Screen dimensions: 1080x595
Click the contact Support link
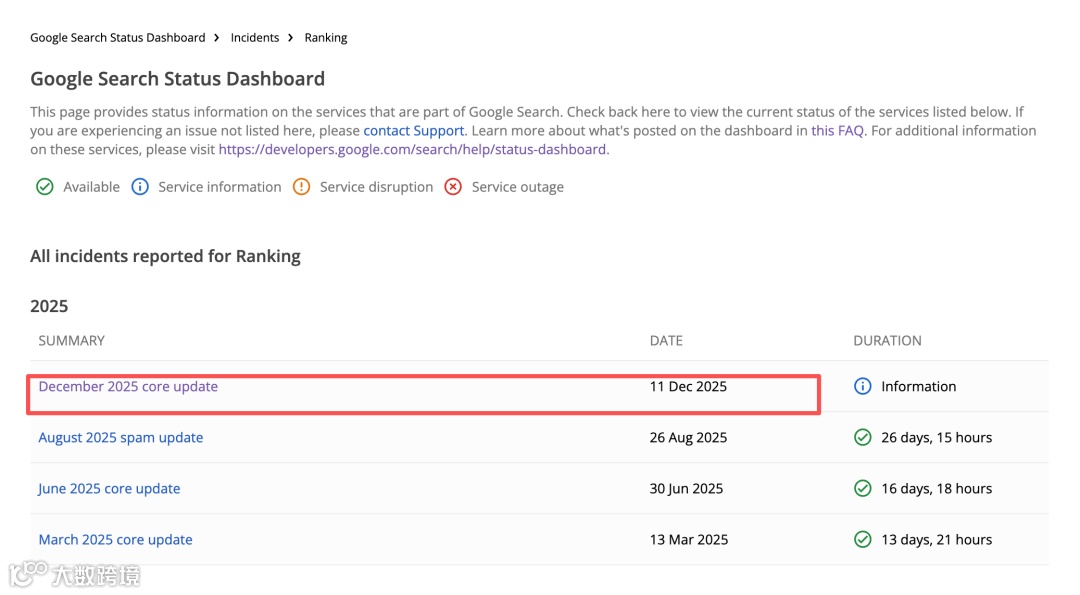(413, 131)
